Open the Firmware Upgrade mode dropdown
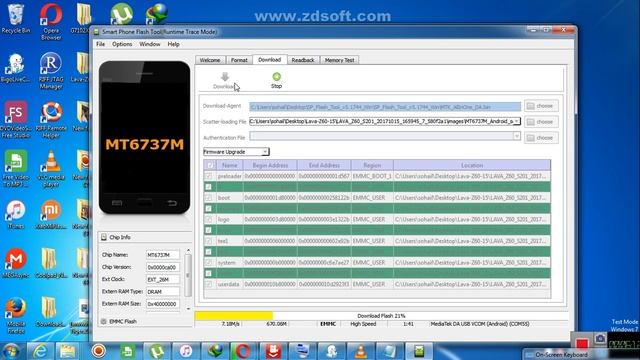640x360 pixels. [236, 152]
